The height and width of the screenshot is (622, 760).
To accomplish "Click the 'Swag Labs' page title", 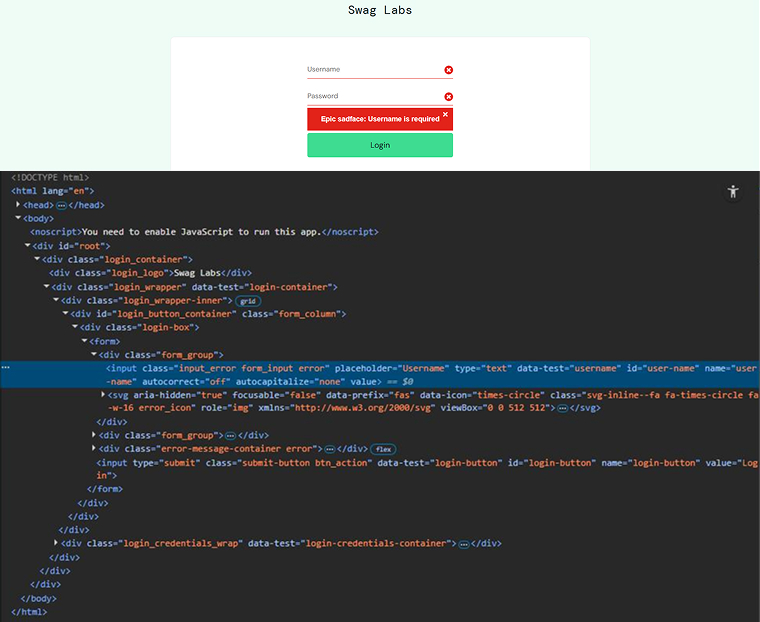I will [x=380, y=10].
